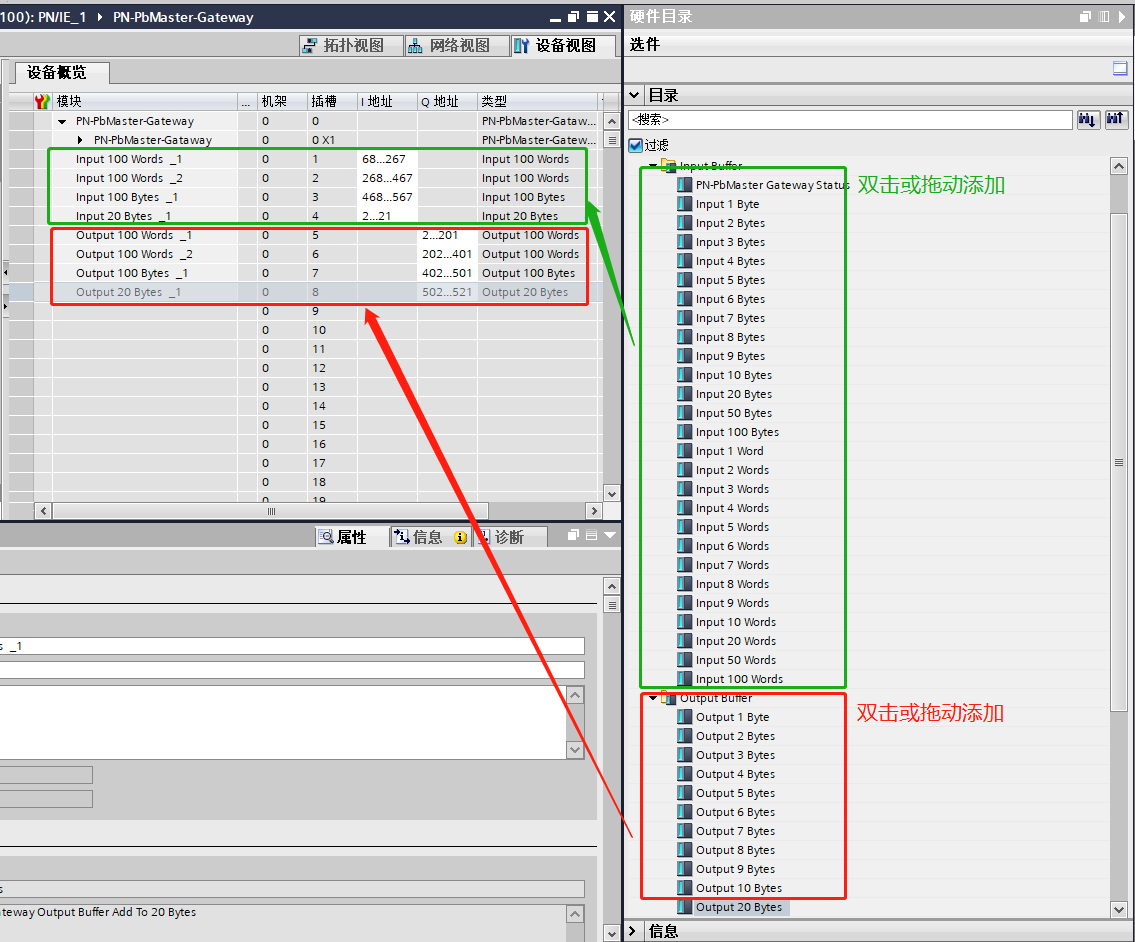Select the Output 2 Bytes module icon
Image resolution: width=1135 pixels, height=942 pixels.
[685, 736]
